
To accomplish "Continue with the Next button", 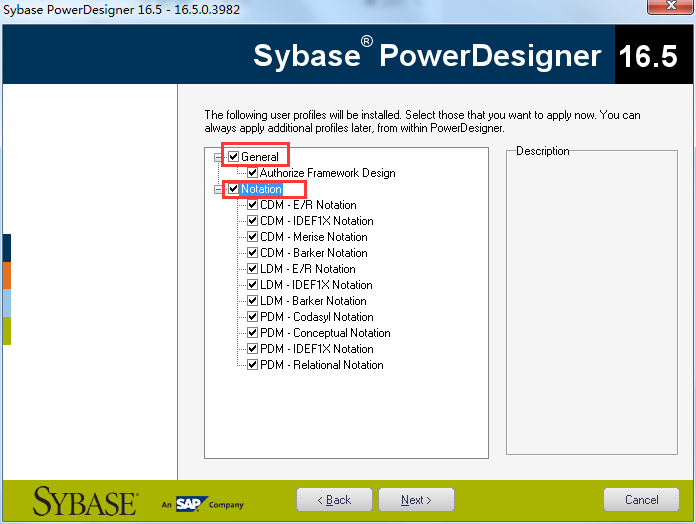I will [416, 500].
